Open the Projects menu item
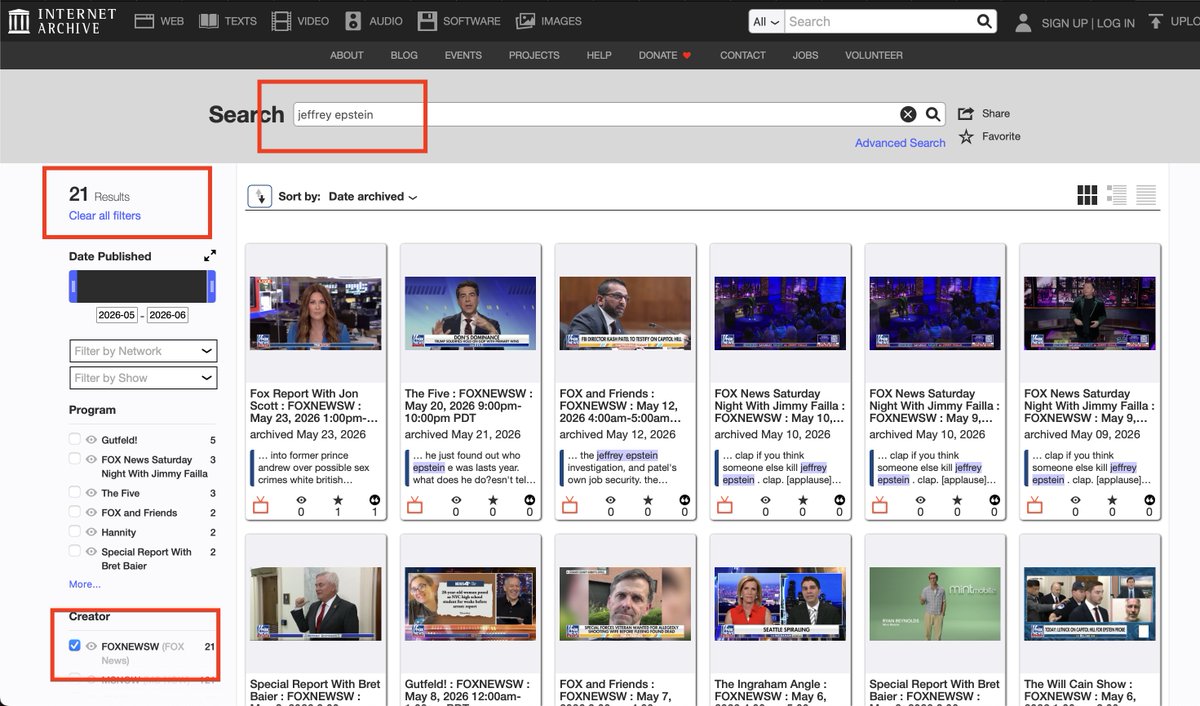 534,55
